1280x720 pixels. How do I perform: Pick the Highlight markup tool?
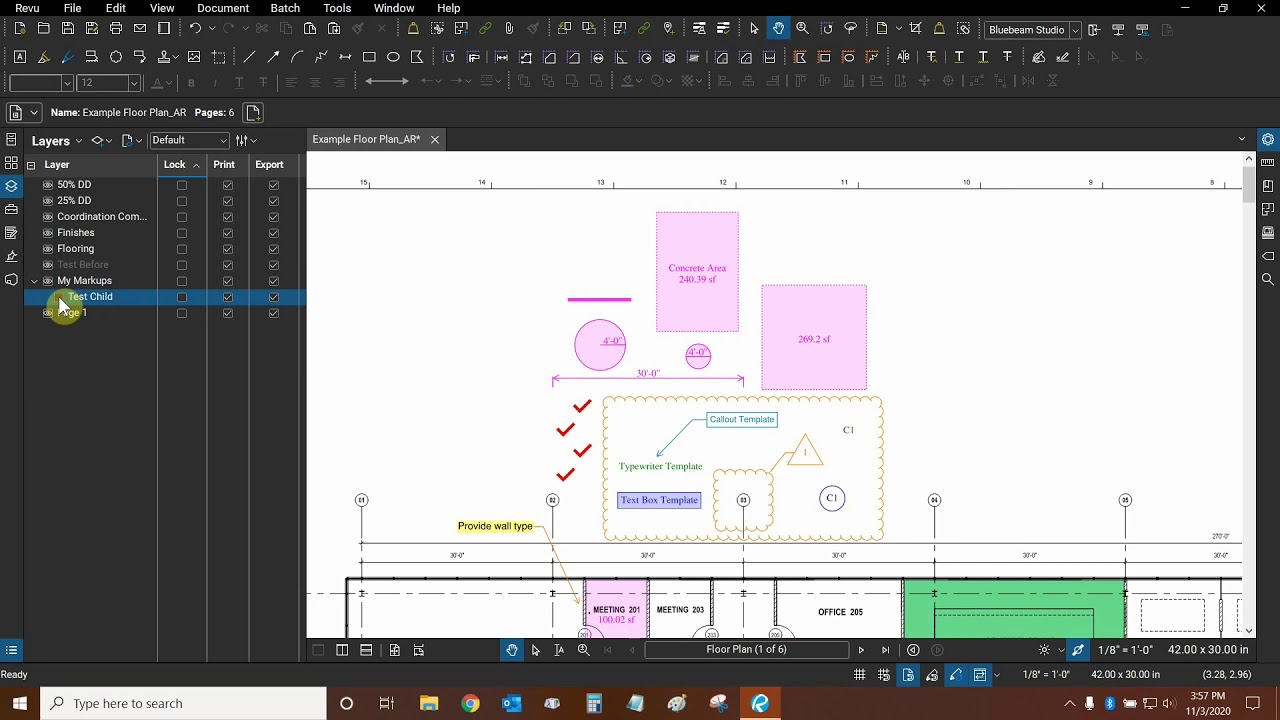44,57
